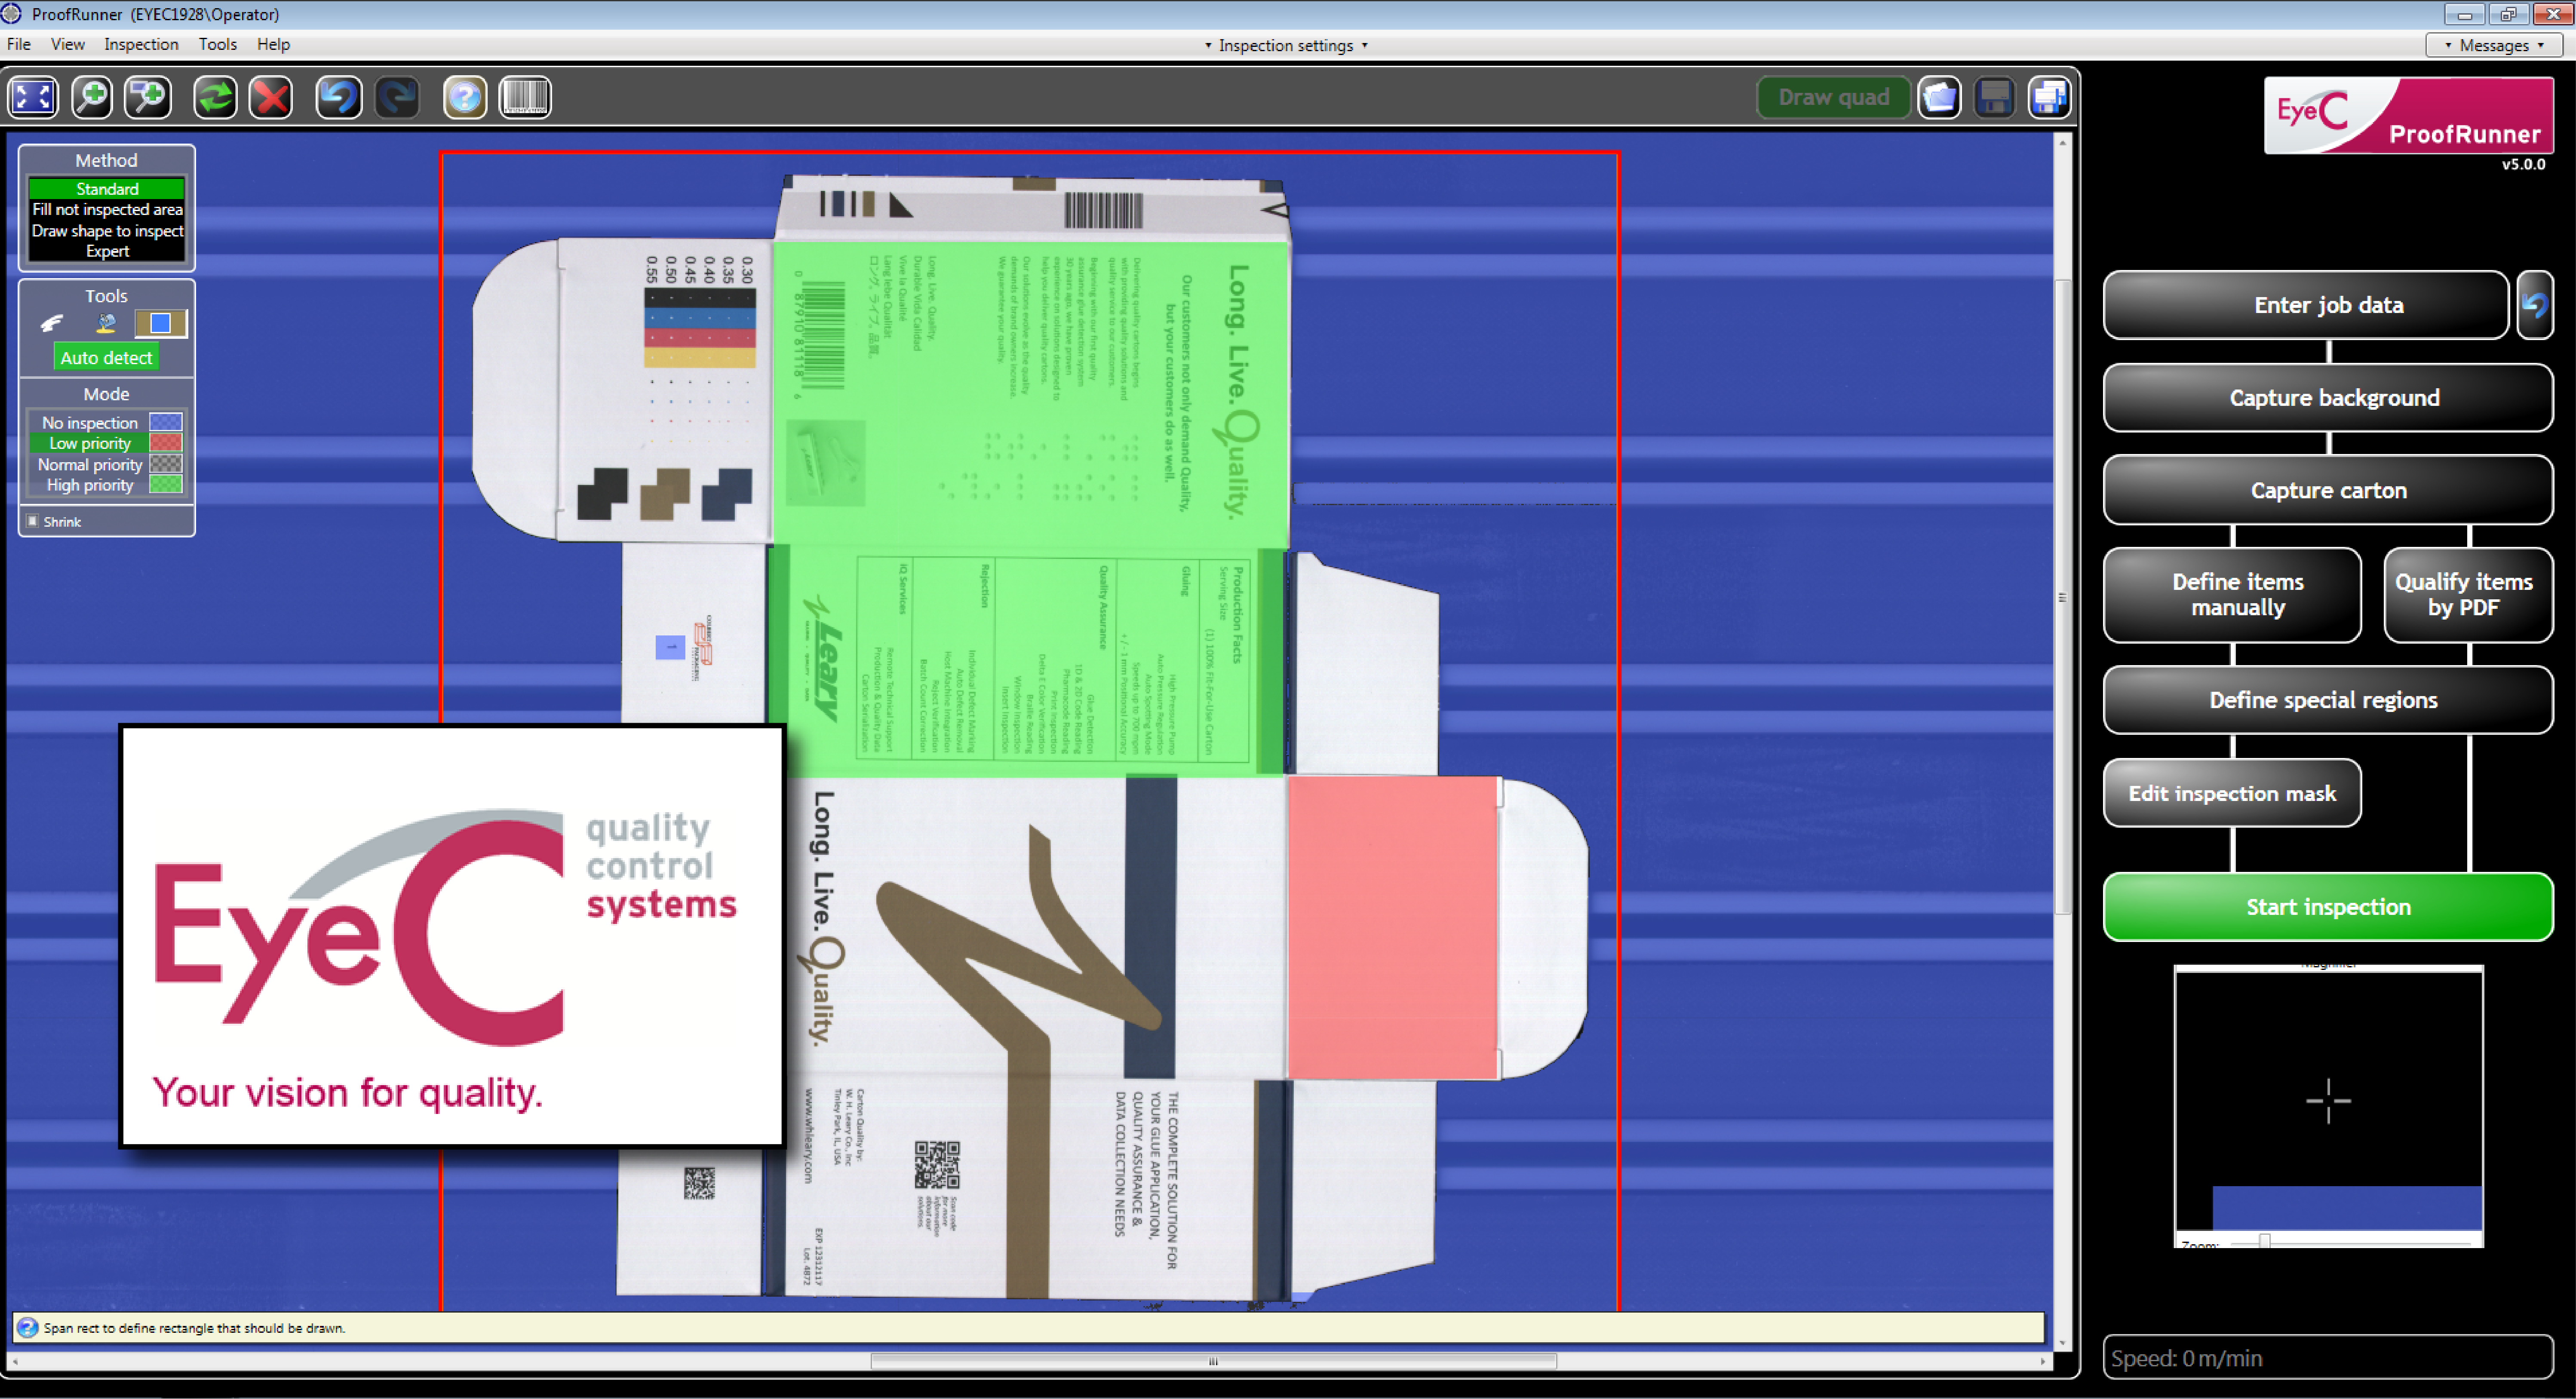Expand the Inspection settings dropdown
The height and width of the screenshot is (1399, 2576).
[x=1285, y=45]
